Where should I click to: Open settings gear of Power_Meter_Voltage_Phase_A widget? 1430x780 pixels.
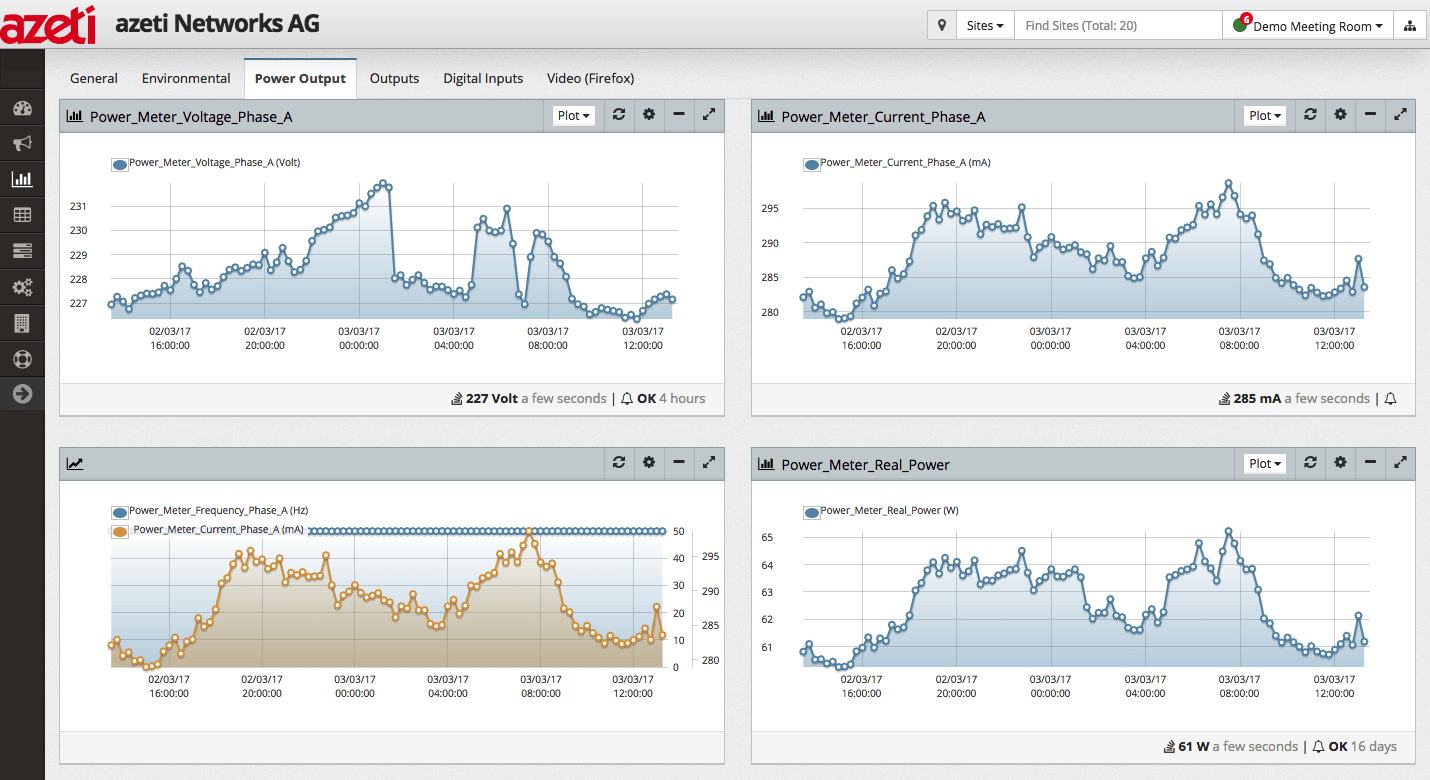point(649,115)
